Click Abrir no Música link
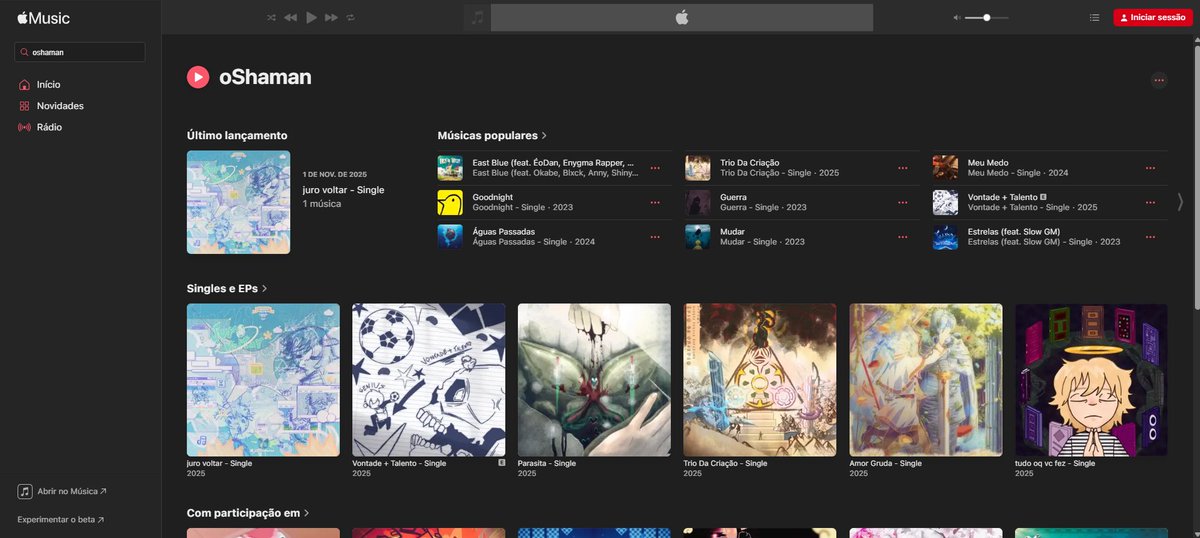 pyautogui.click(x=72, y=492)
